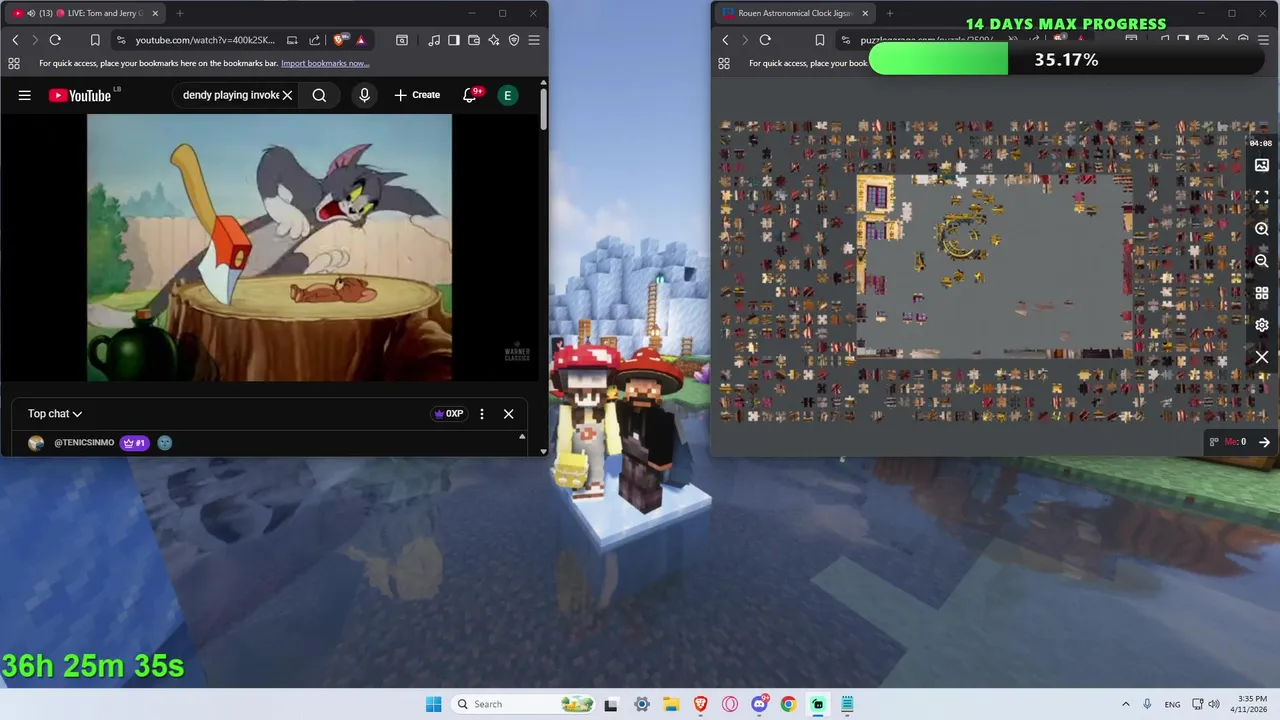Open the E account avatar menu
This screenshot has height=720, width=1280.
point(508,95)
